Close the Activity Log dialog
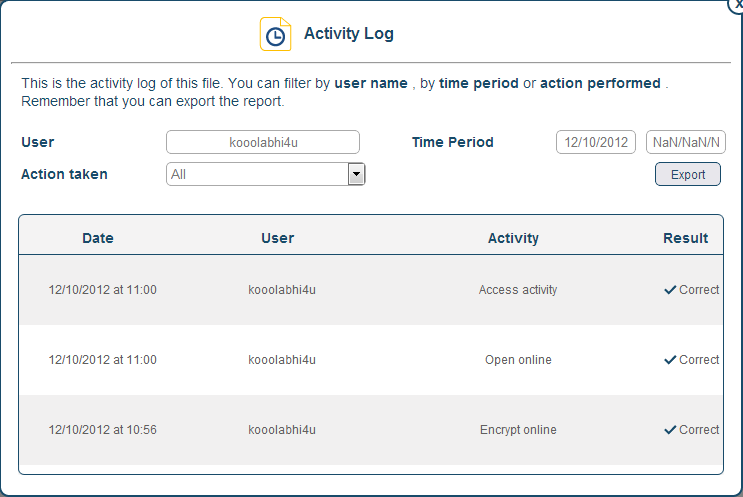The image size is (743, 497). 737,4
